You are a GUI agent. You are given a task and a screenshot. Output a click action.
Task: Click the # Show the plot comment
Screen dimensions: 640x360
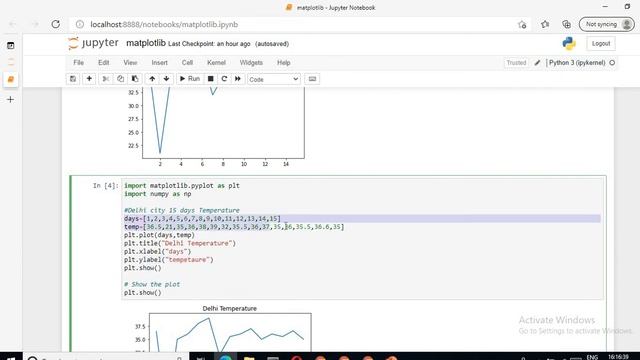[x=152, y=284]
